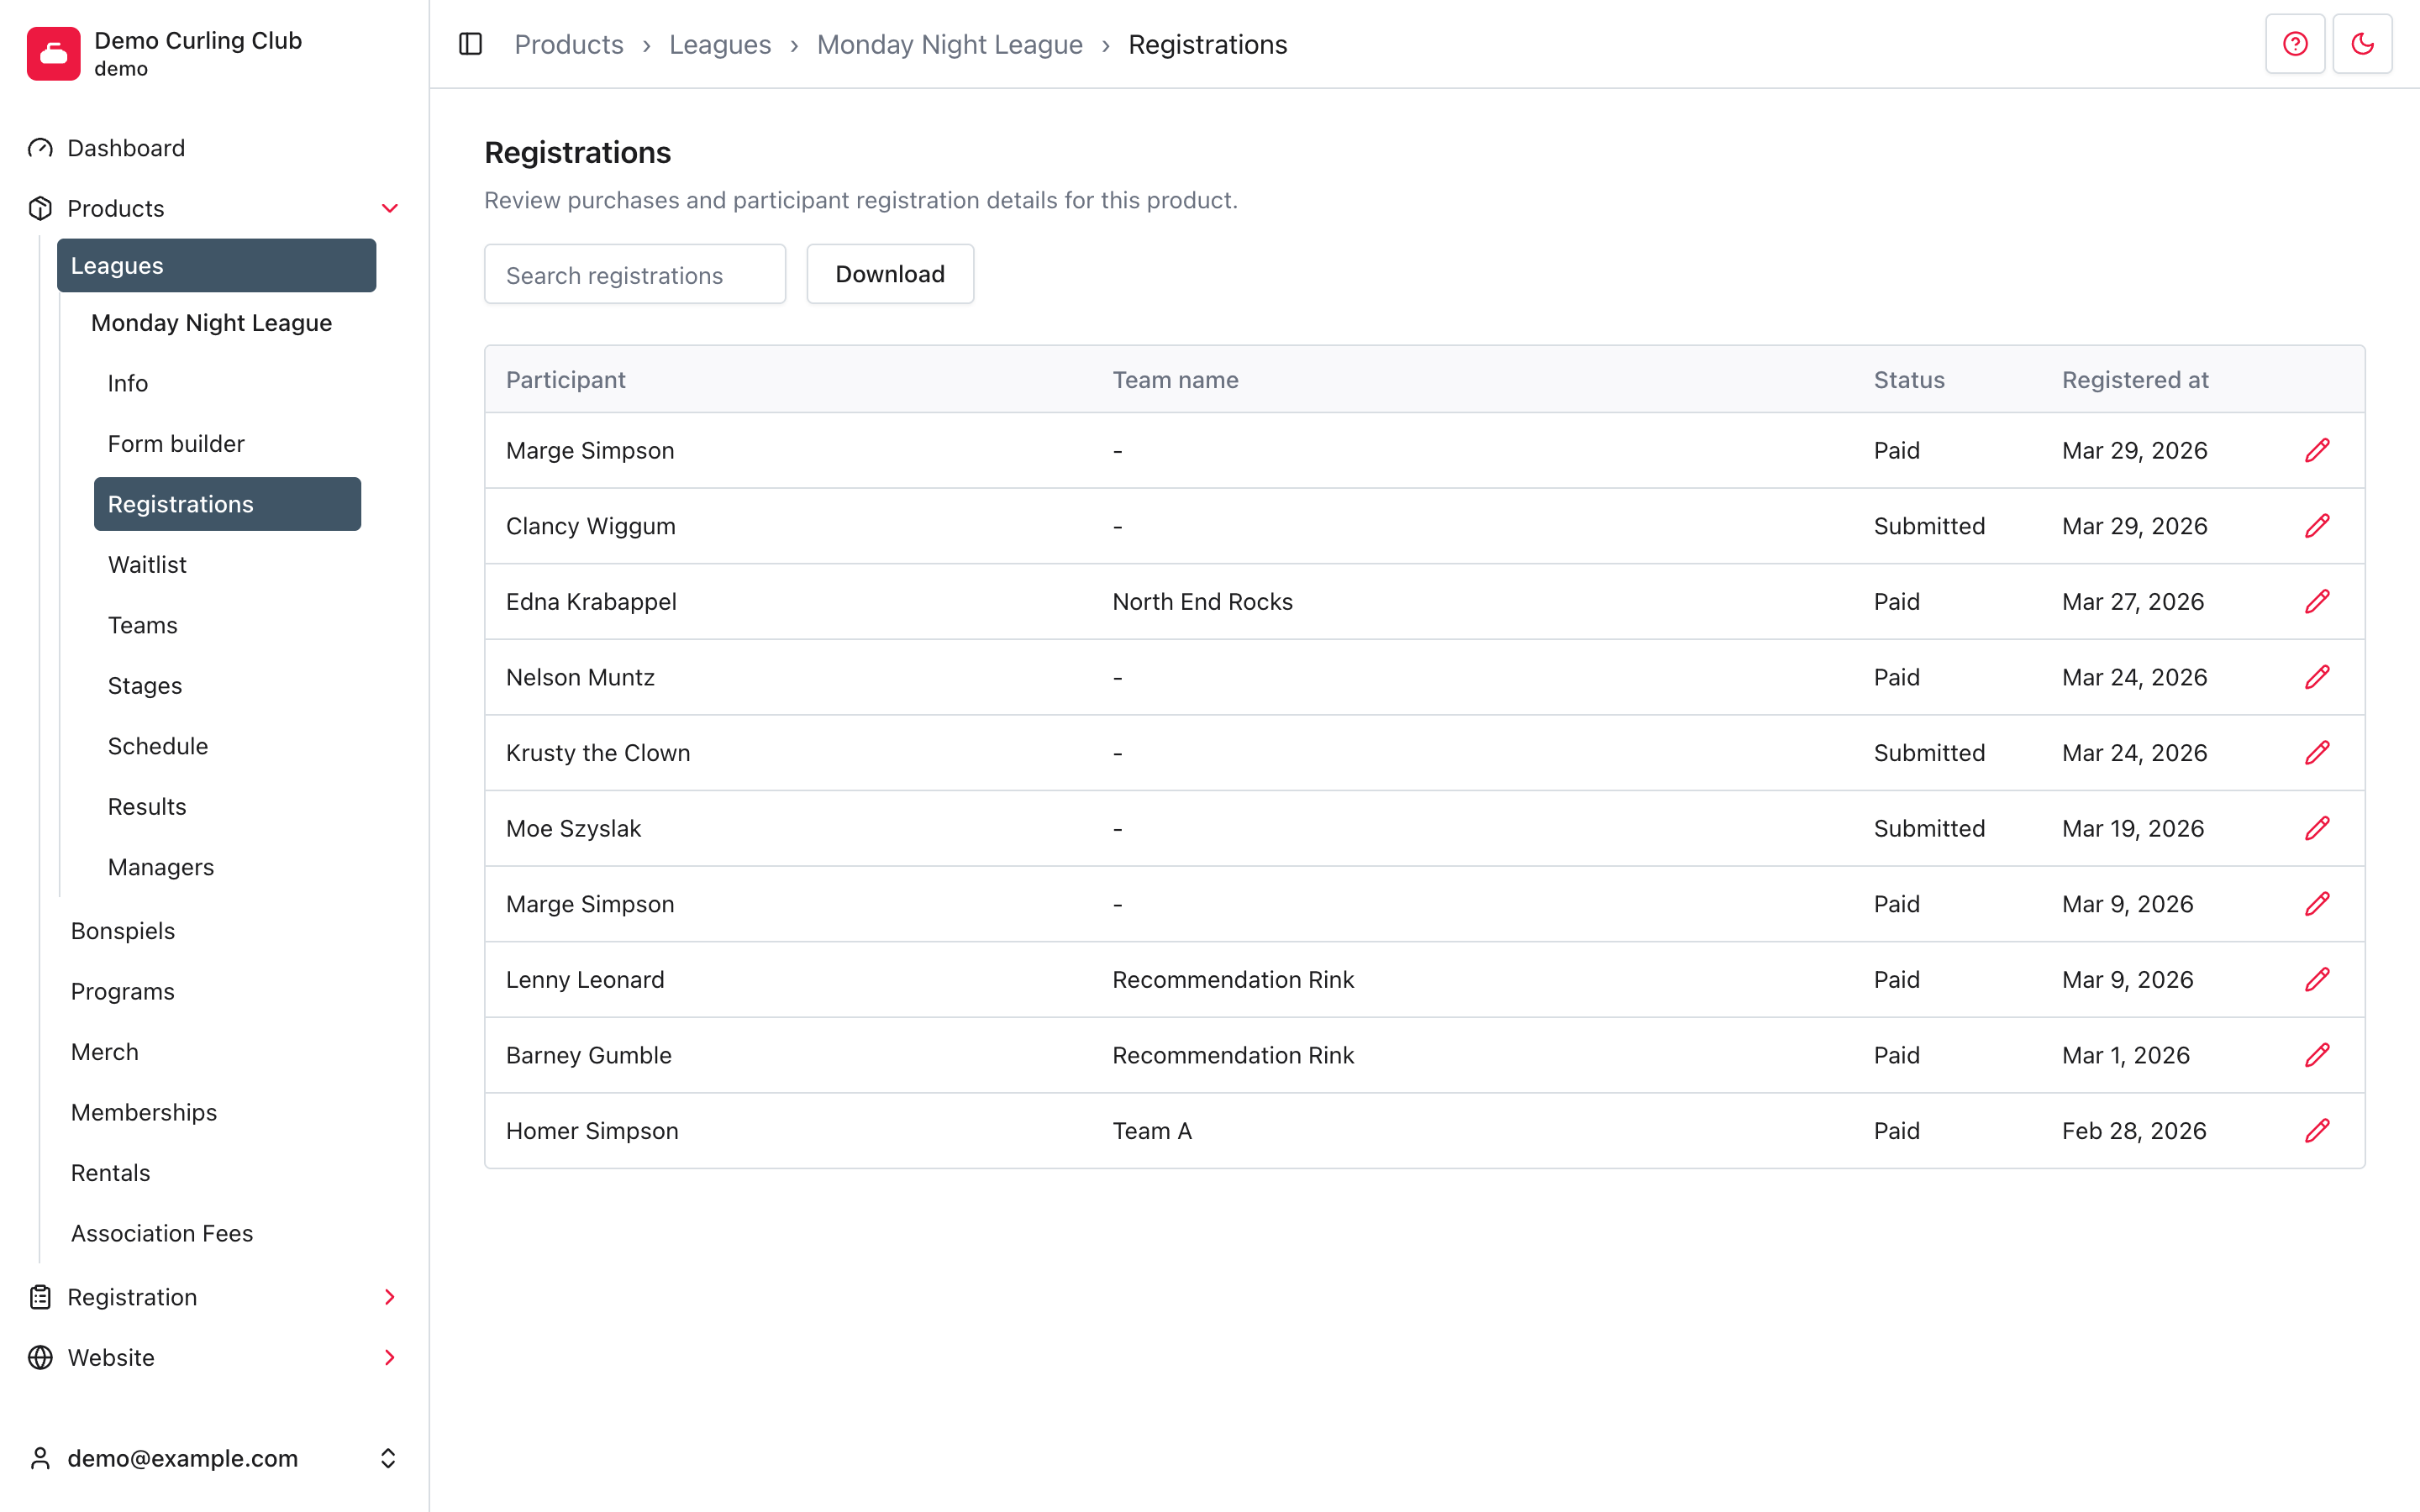
Task: Edit Clancy Wiggum's registration
Action: (x=2317, y=526)
